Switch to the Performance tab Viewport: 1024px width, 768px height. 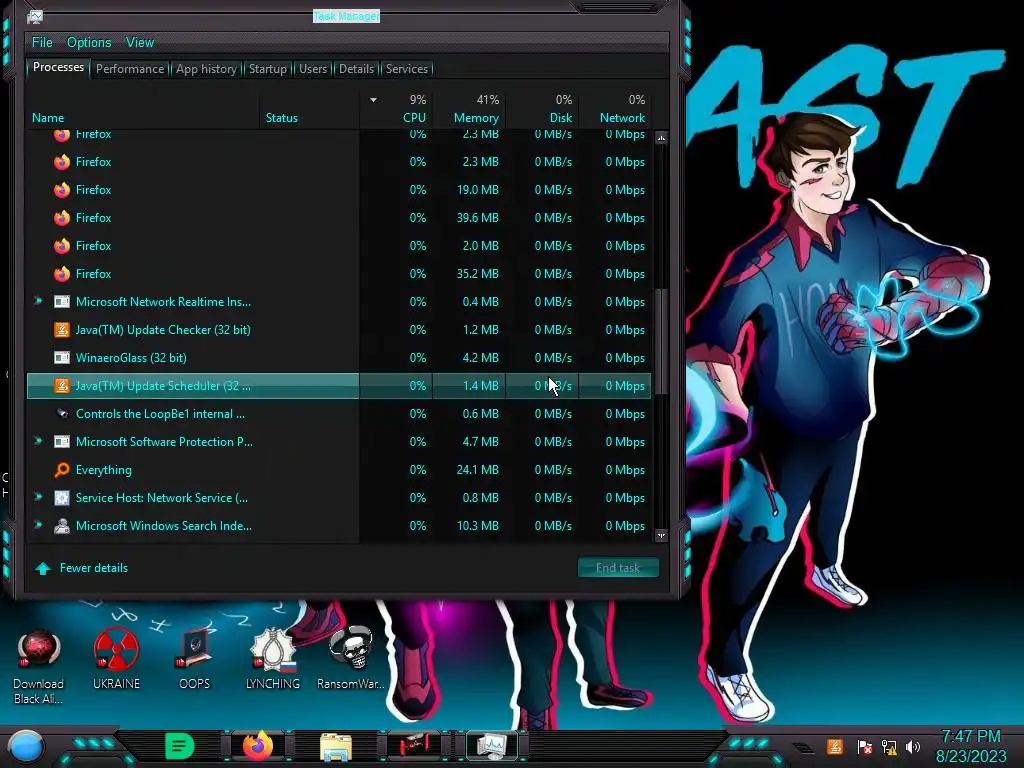click(x=130, y=69)
